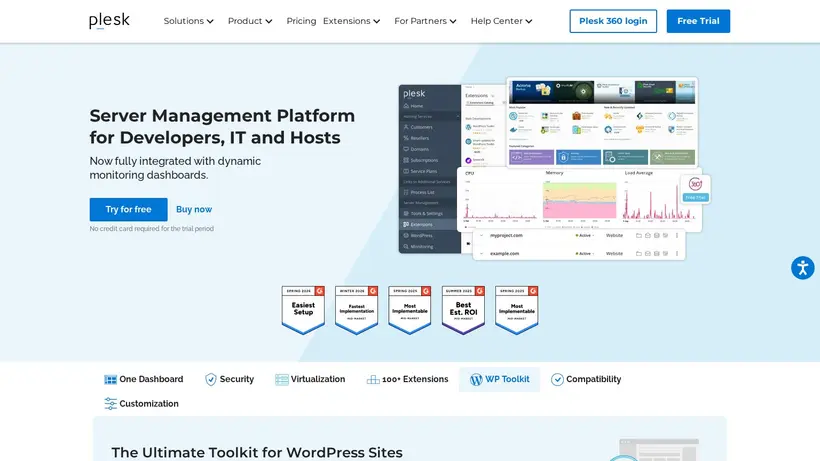Click the Try for free button
The image size is (820, 461).
pyautogui.click(x=128, y=209)
